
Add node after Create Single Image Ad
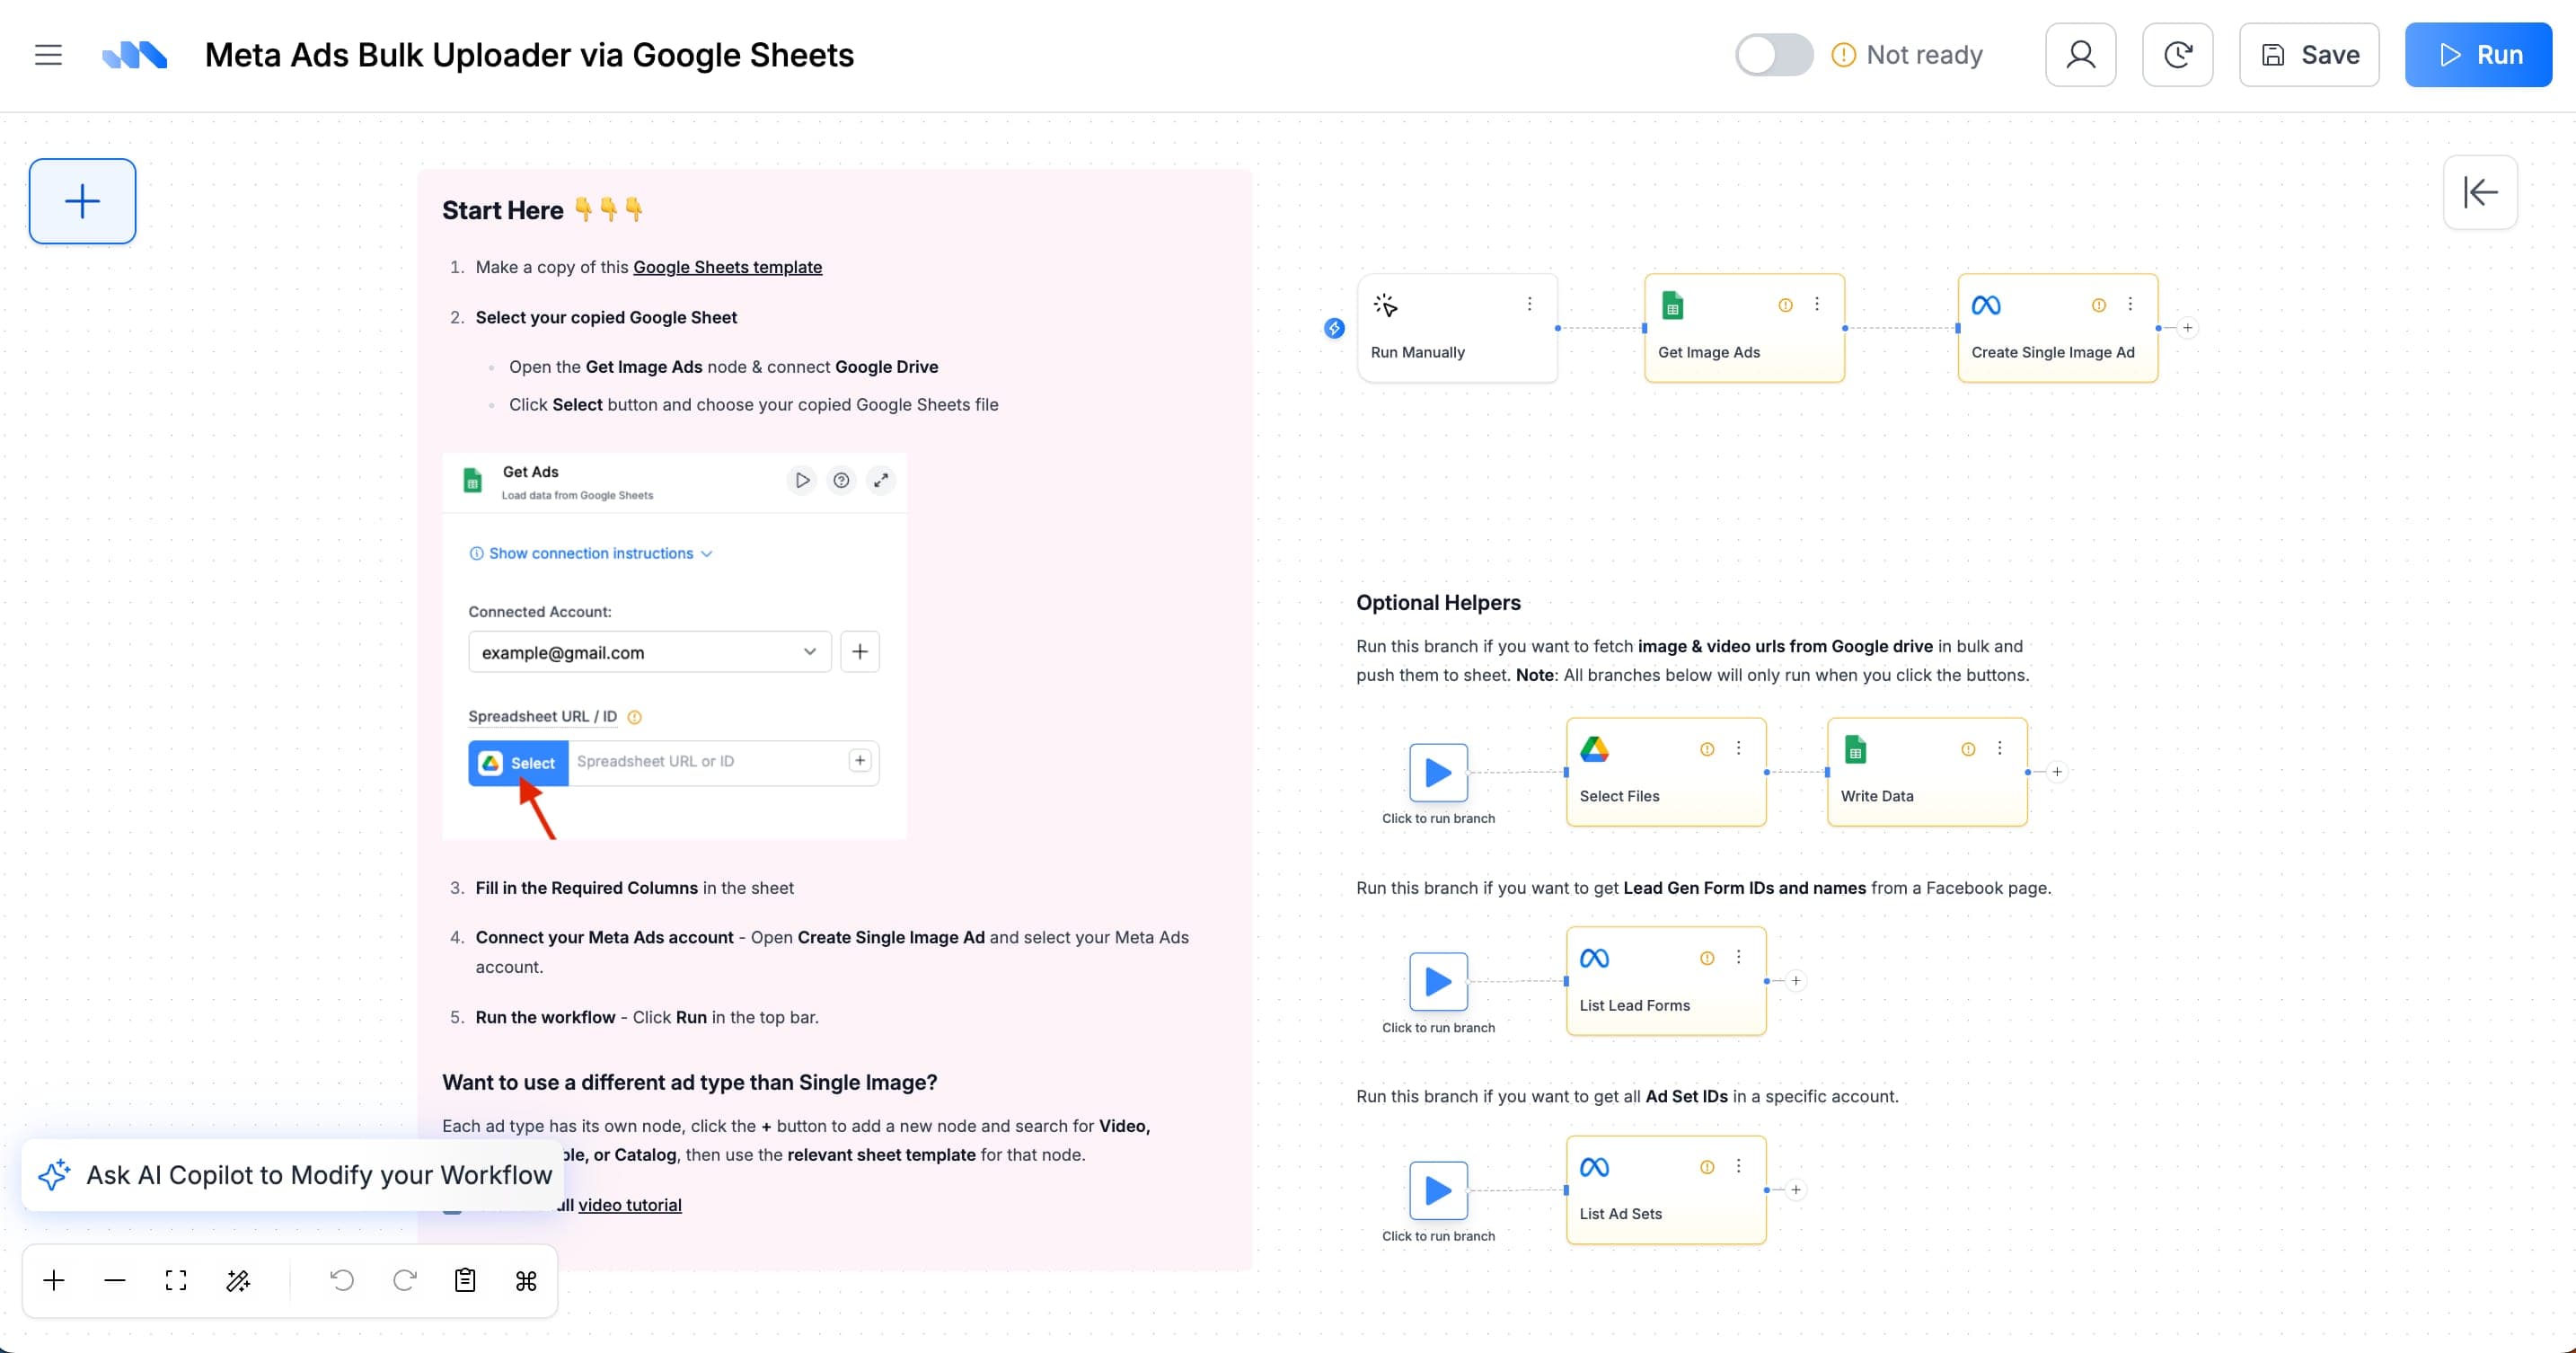2187,328
